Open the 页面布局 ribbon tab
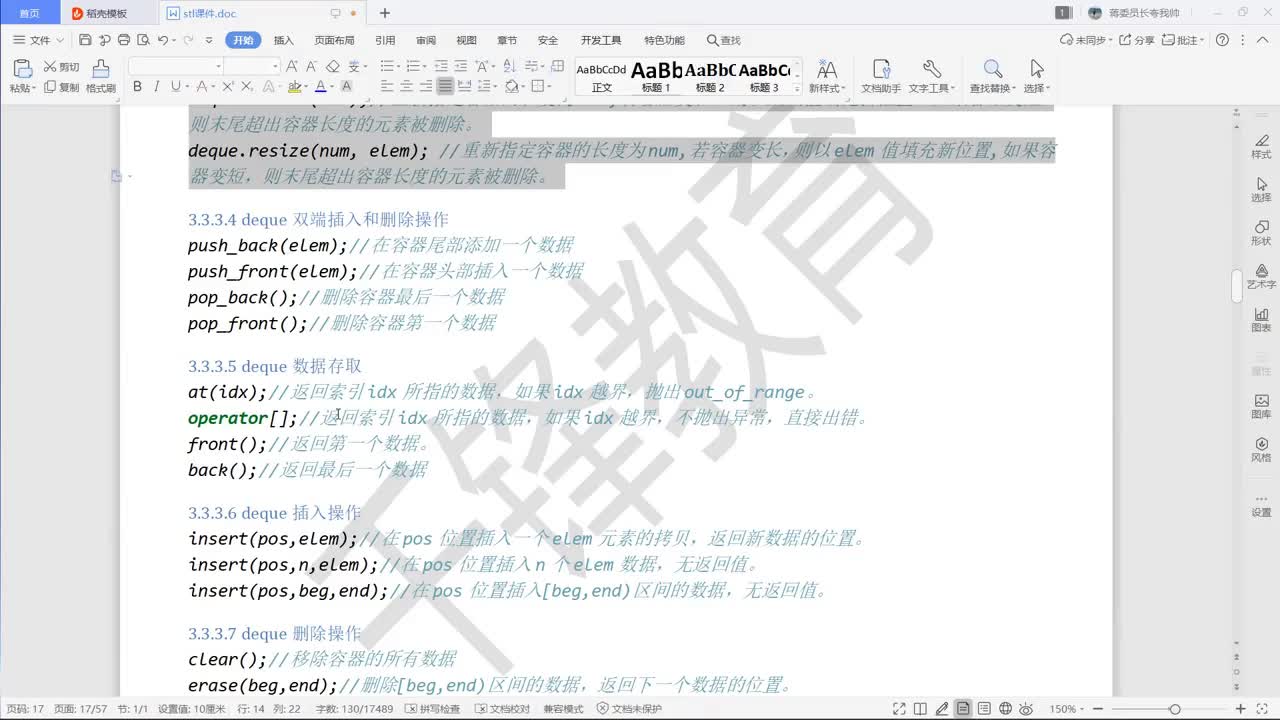Screen dimensions: 1280x720 (334, 40)
